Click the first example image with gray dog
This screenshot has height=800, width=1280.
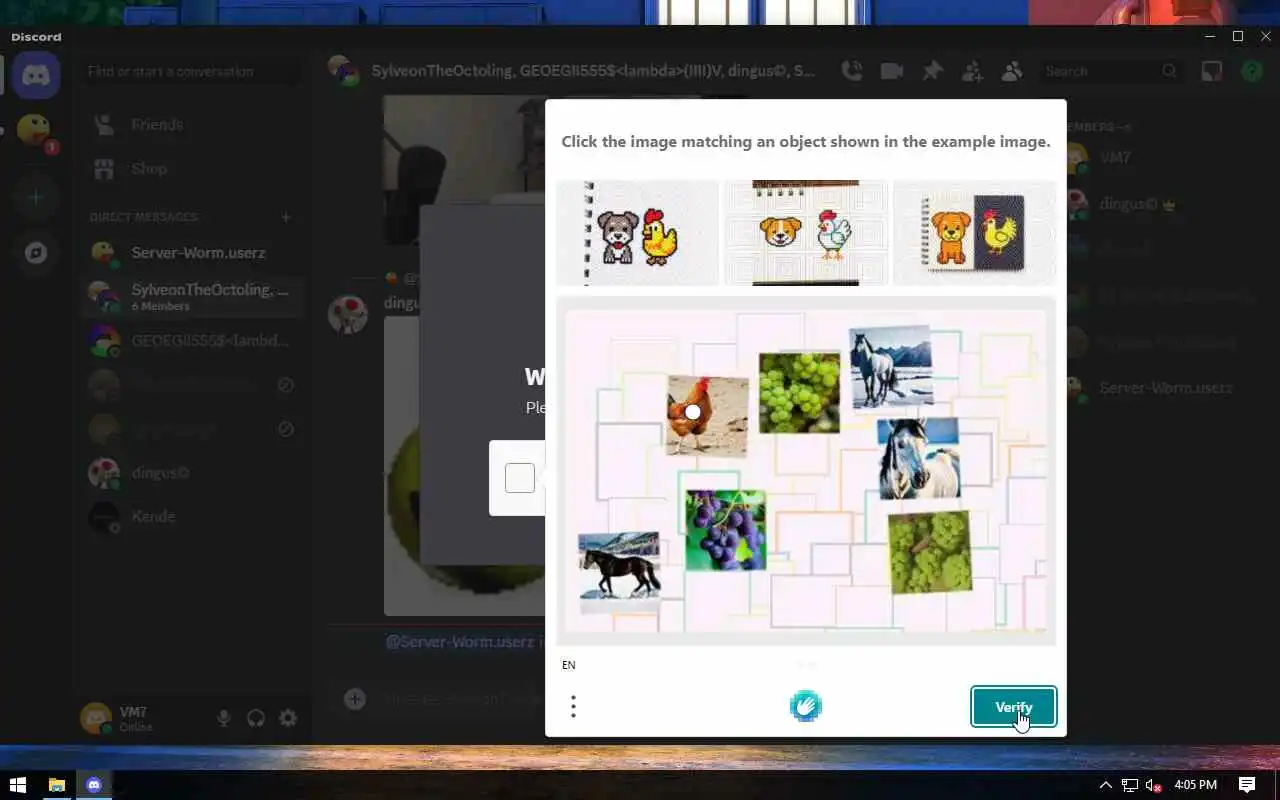tap(637, 233)
